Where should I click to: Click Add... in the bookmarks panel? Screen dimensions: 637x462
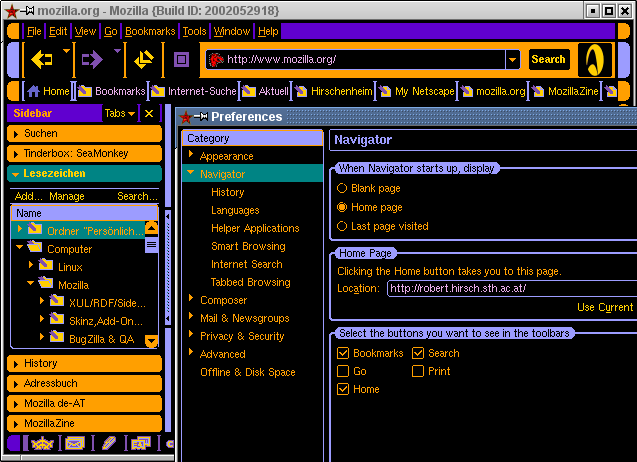[x=28, y=196]
